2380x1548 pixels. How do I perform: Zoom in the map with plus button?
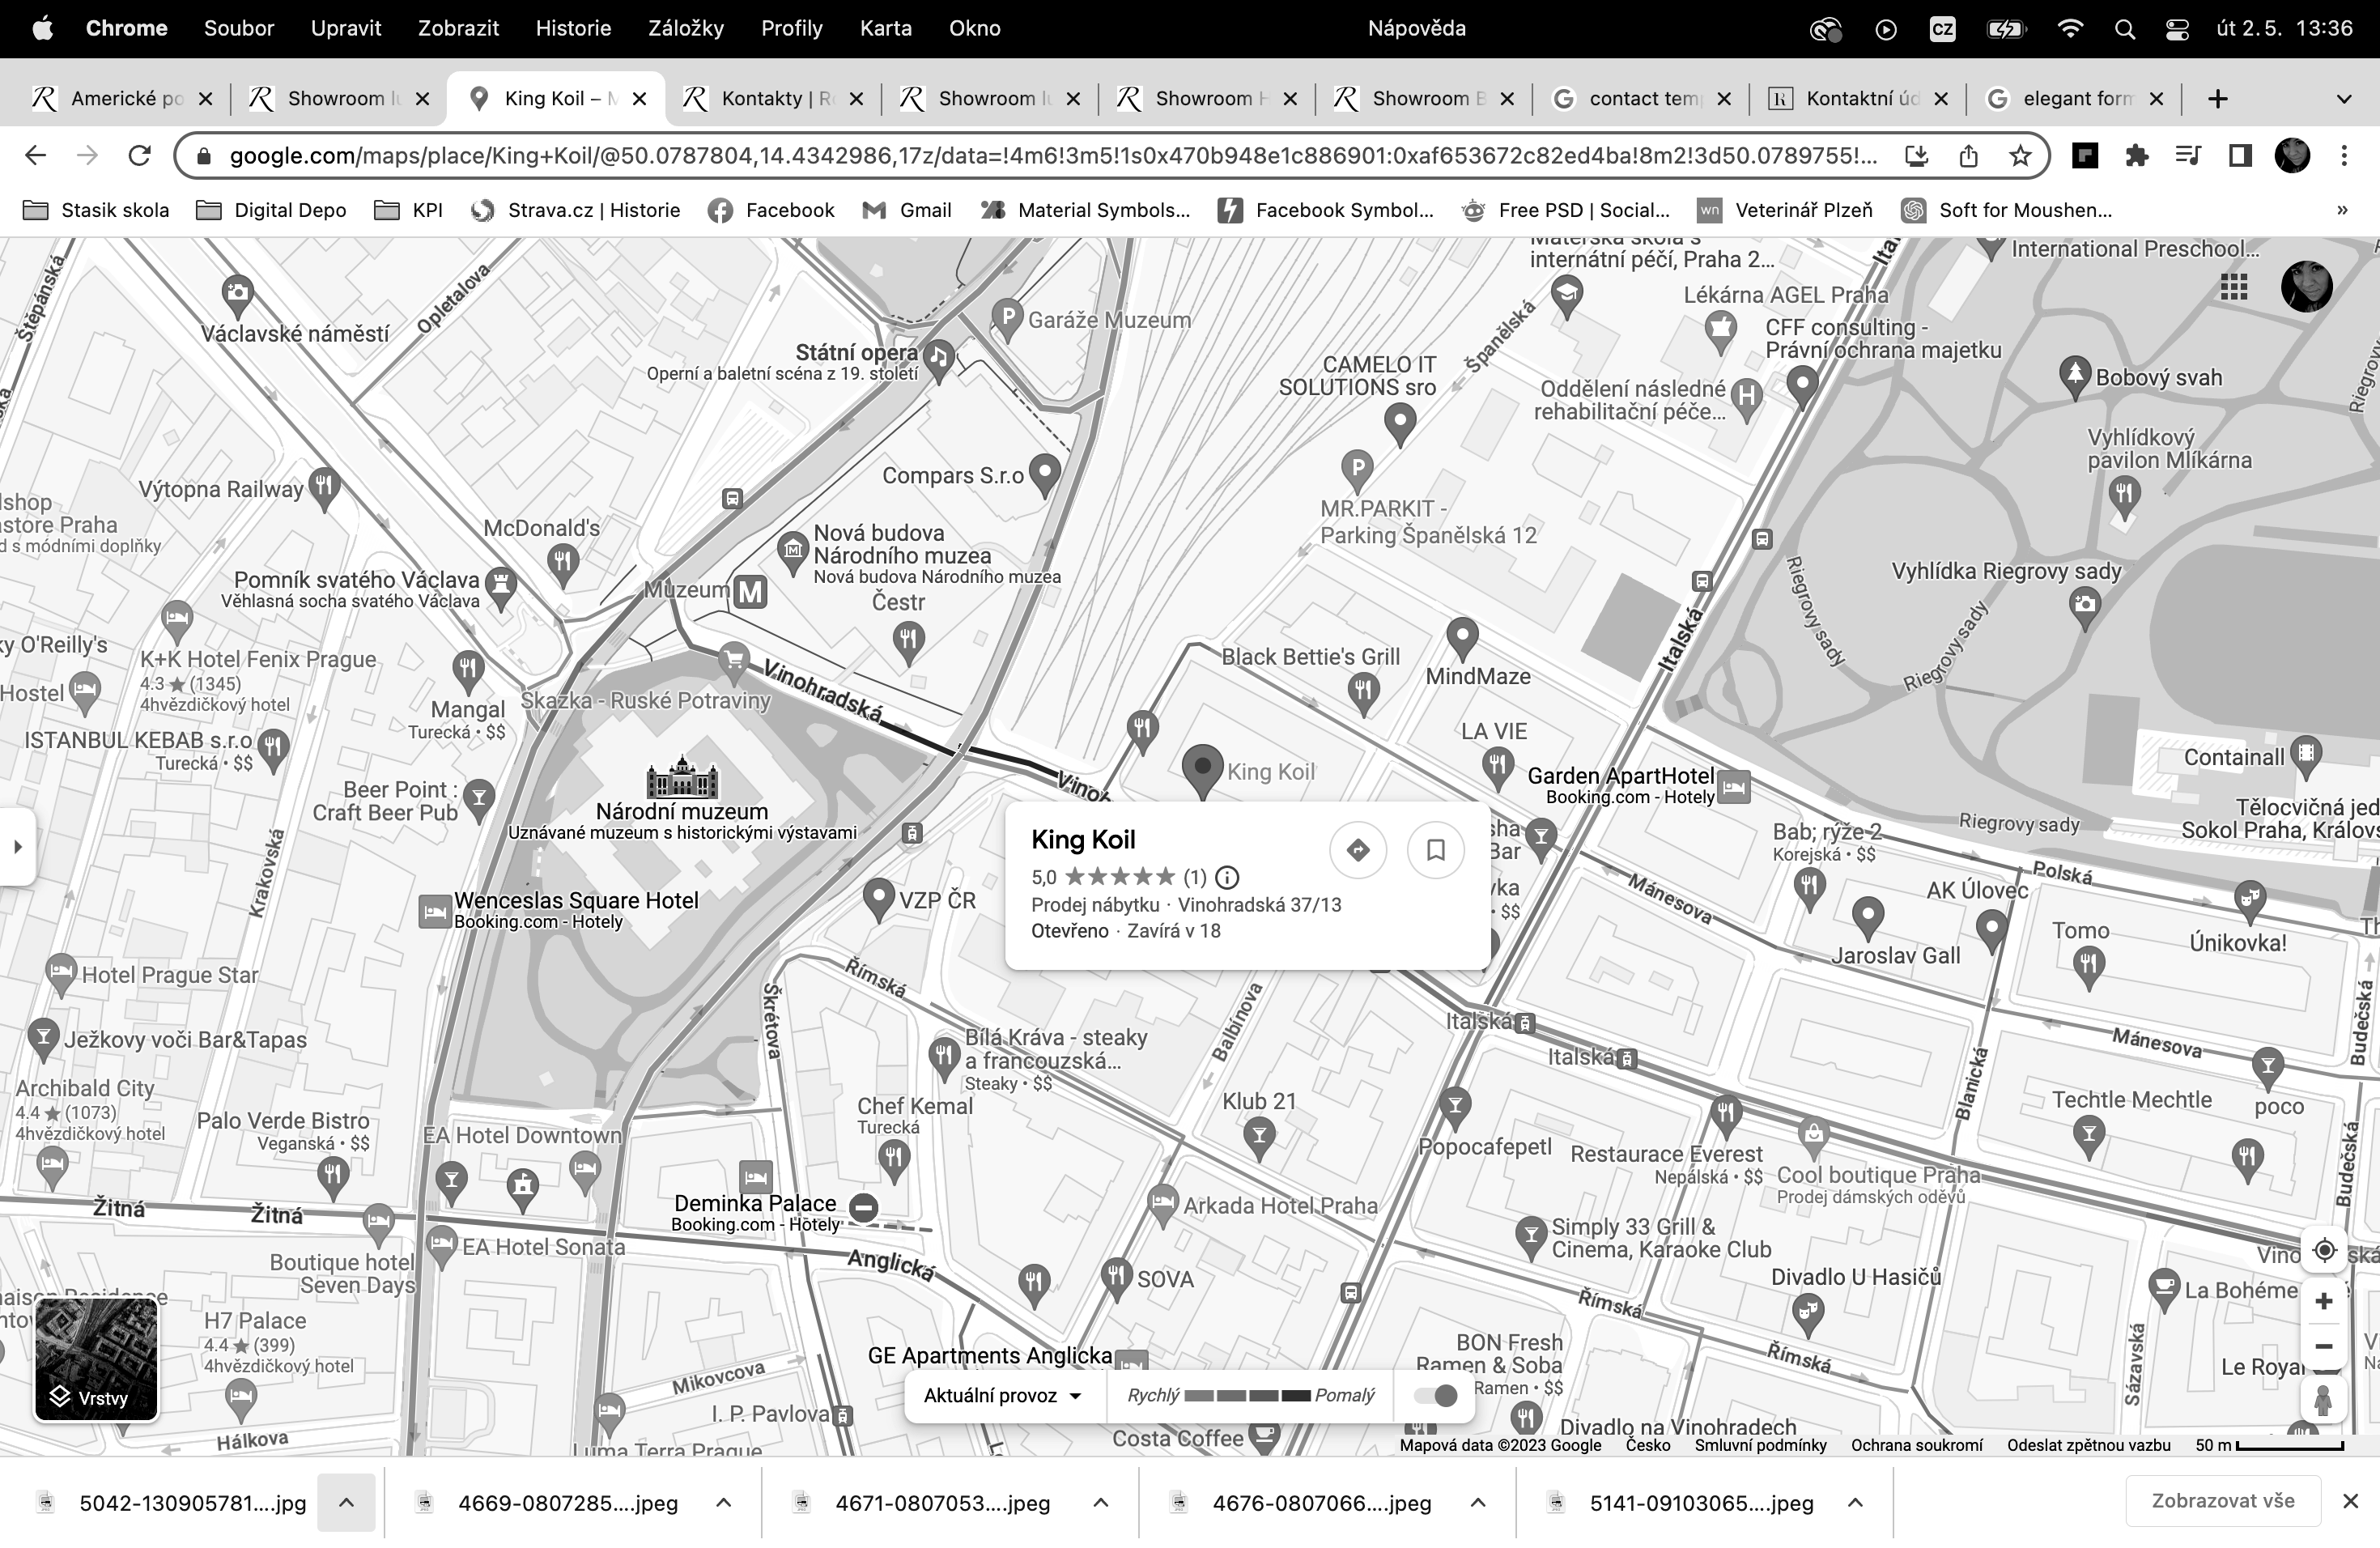2324,1301
